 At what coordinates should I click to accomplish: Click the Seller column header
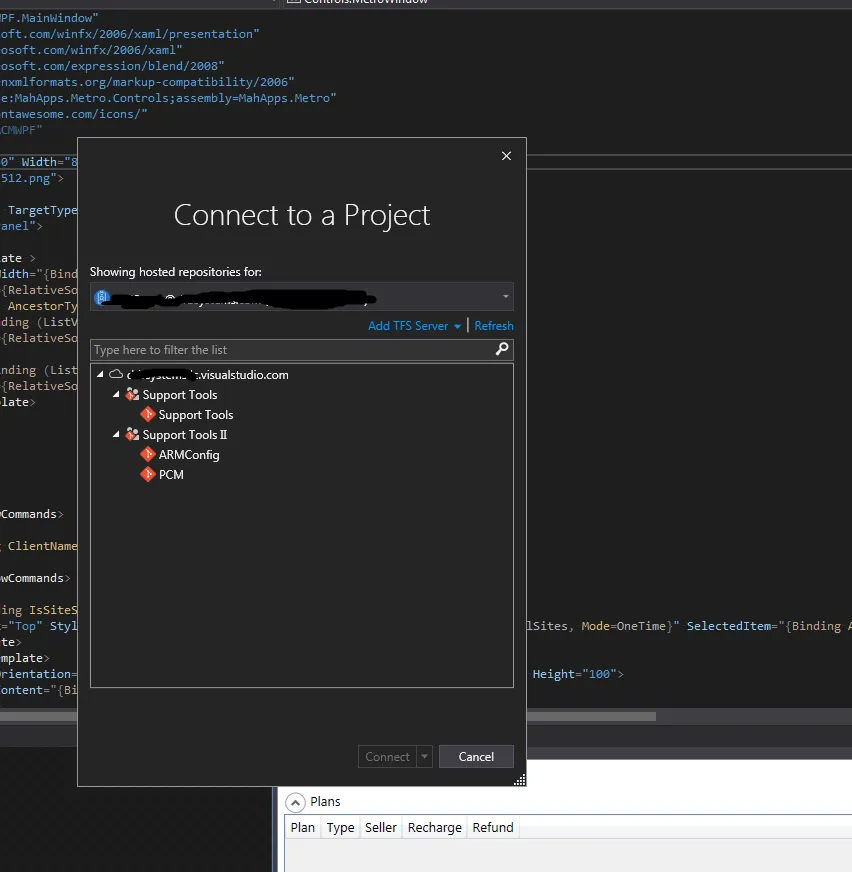tap(381, 828)
